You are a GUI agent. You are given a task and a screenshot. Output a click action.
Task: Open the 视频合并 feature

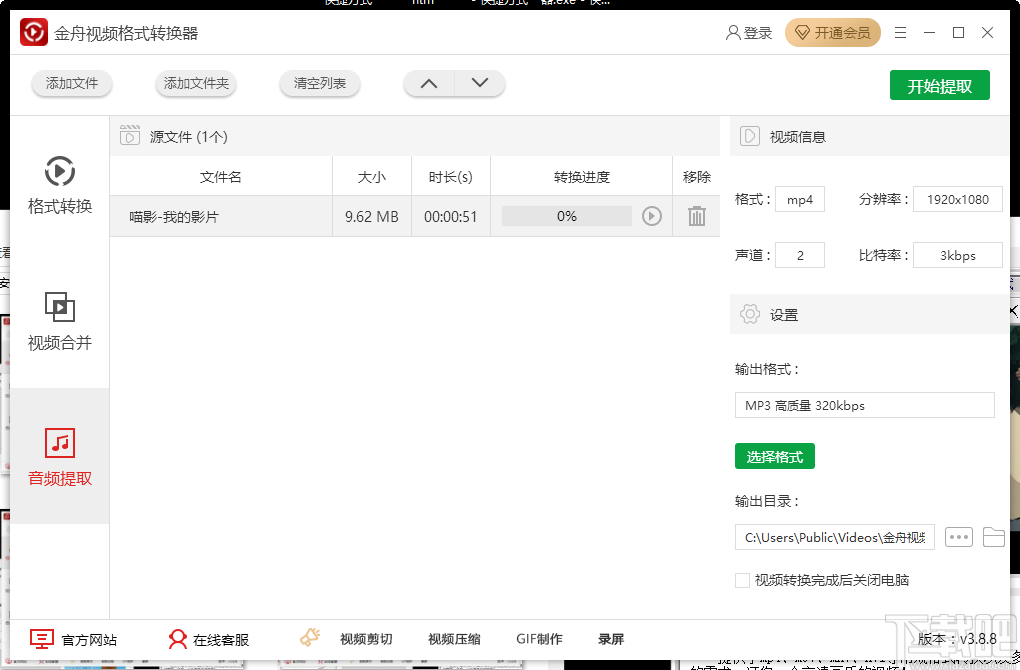coord(59,320)
